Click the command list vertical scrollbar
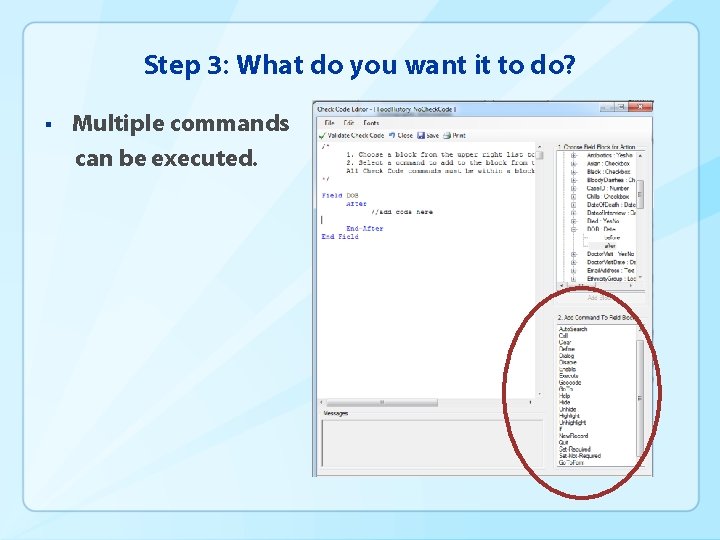The width and height of the screenshot is (720, 540). click(640, 398)
